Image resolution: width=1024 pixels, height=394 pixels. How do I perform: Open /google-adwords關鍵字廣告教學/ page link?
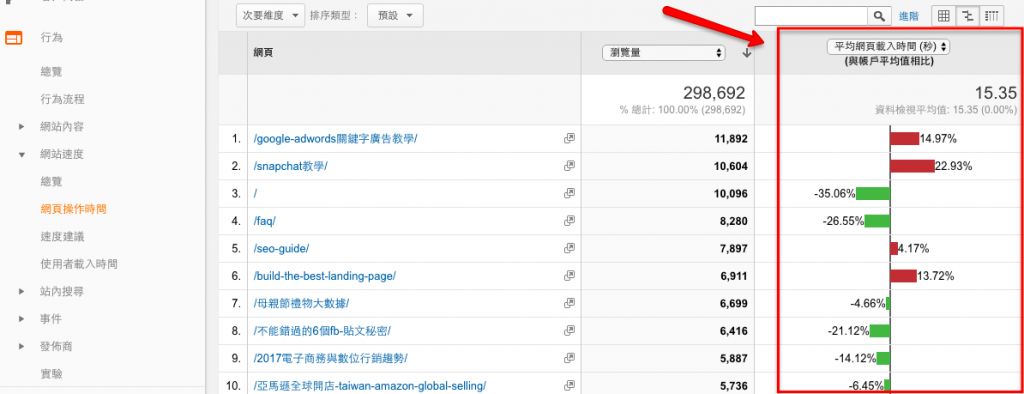click(x=335, y=139)
